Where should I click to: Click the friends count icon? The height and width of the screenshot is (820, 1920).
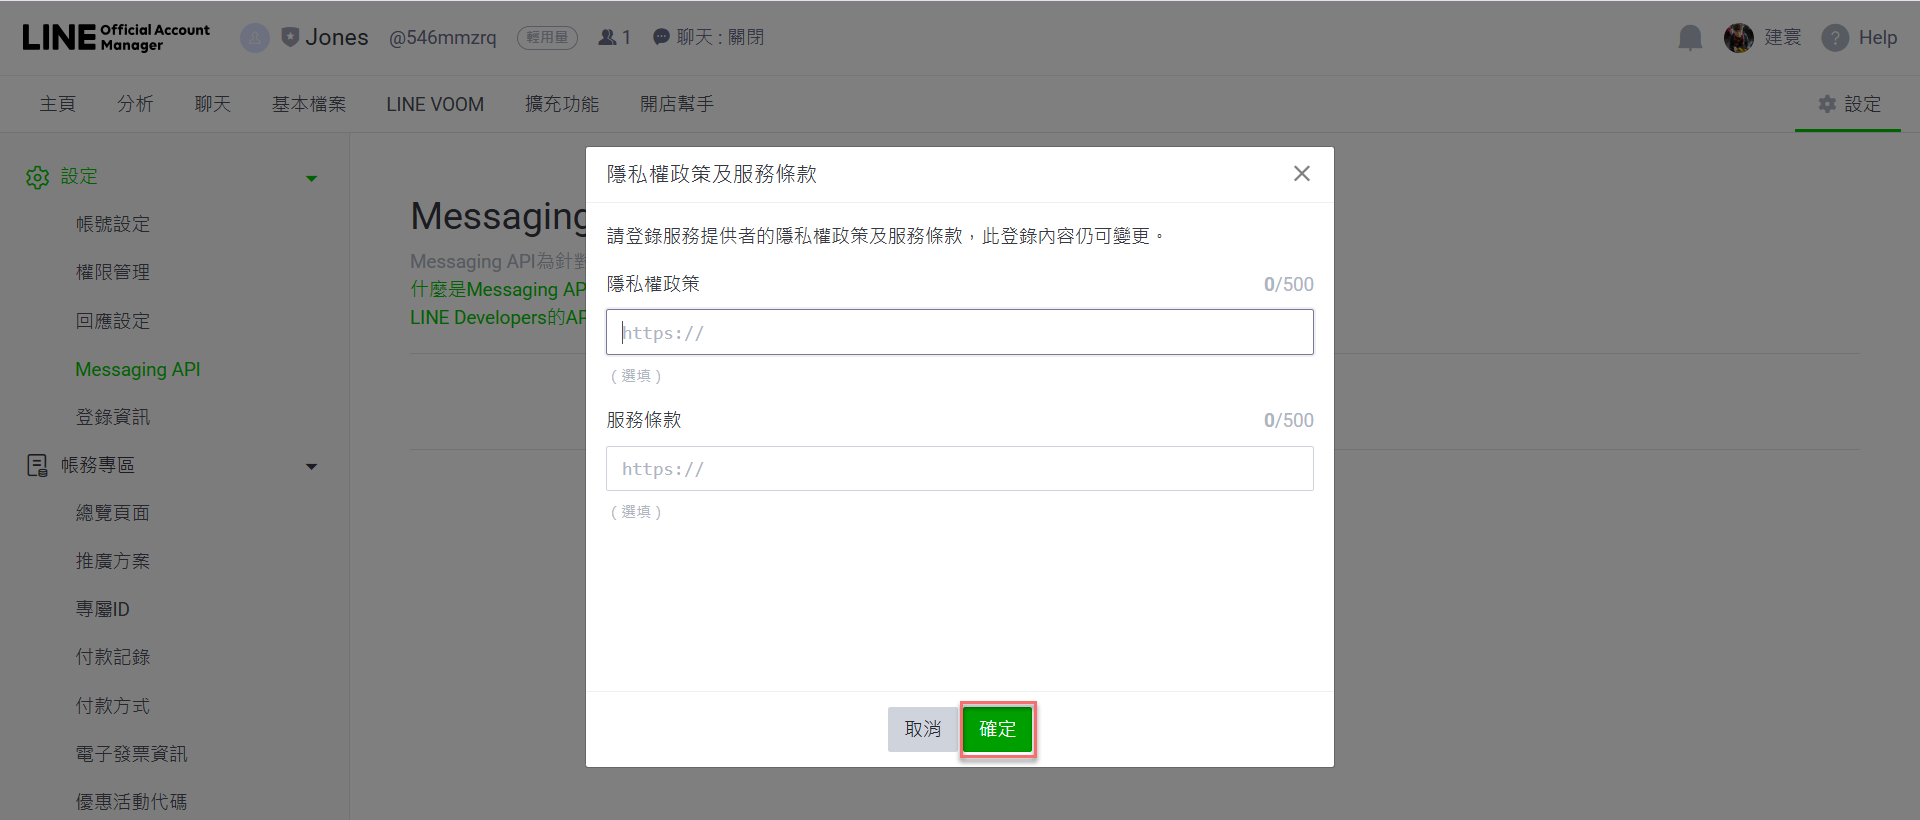(x=607, y=37)
